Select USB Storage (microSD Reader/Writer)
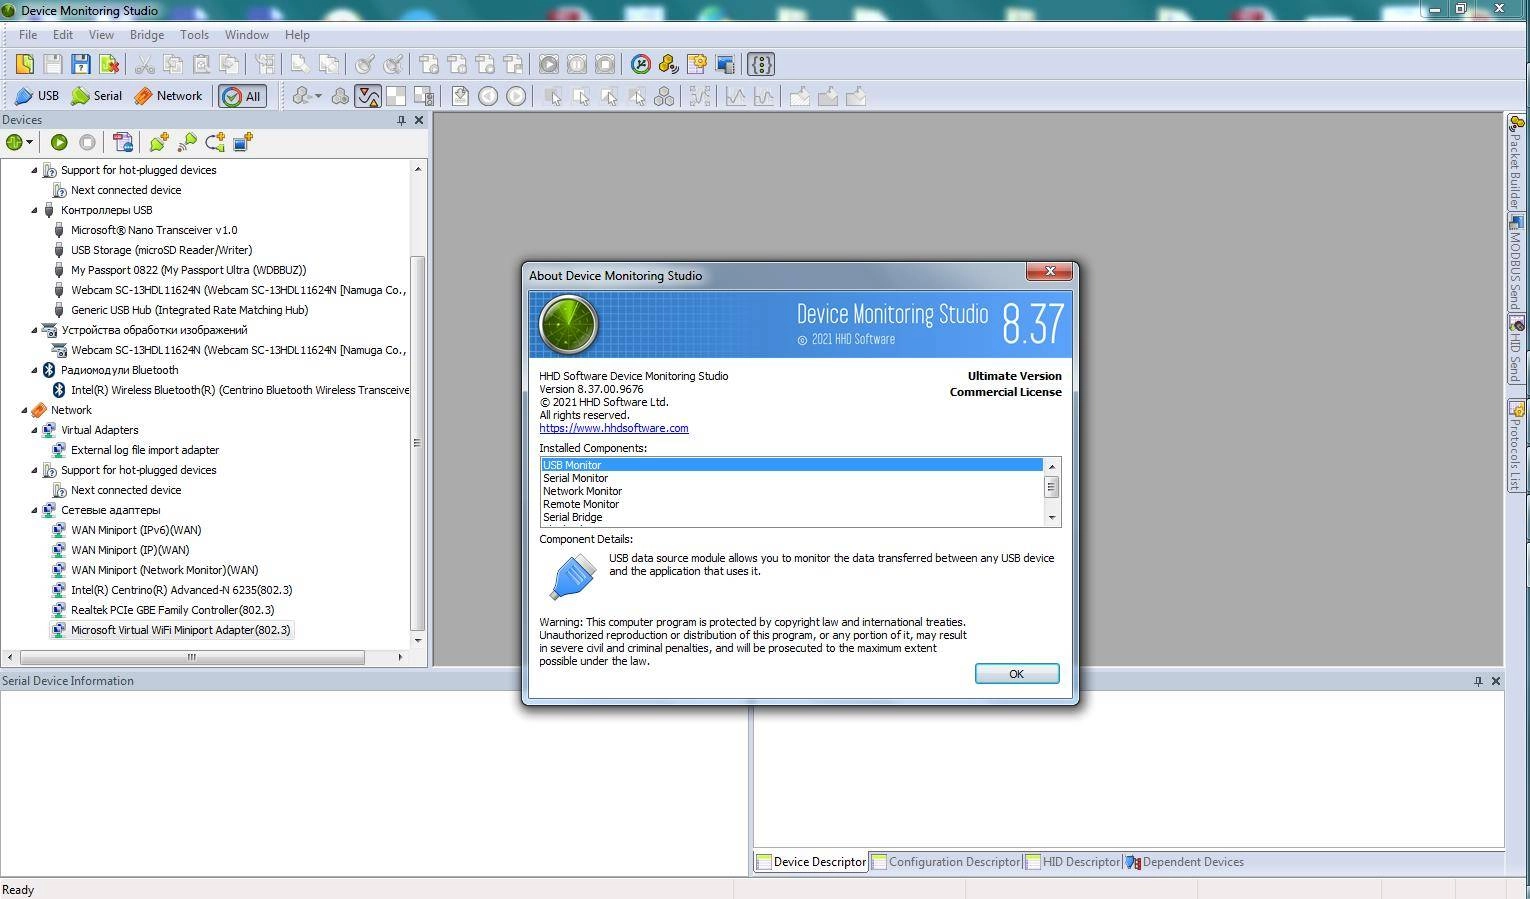 (x=161, y=250)
